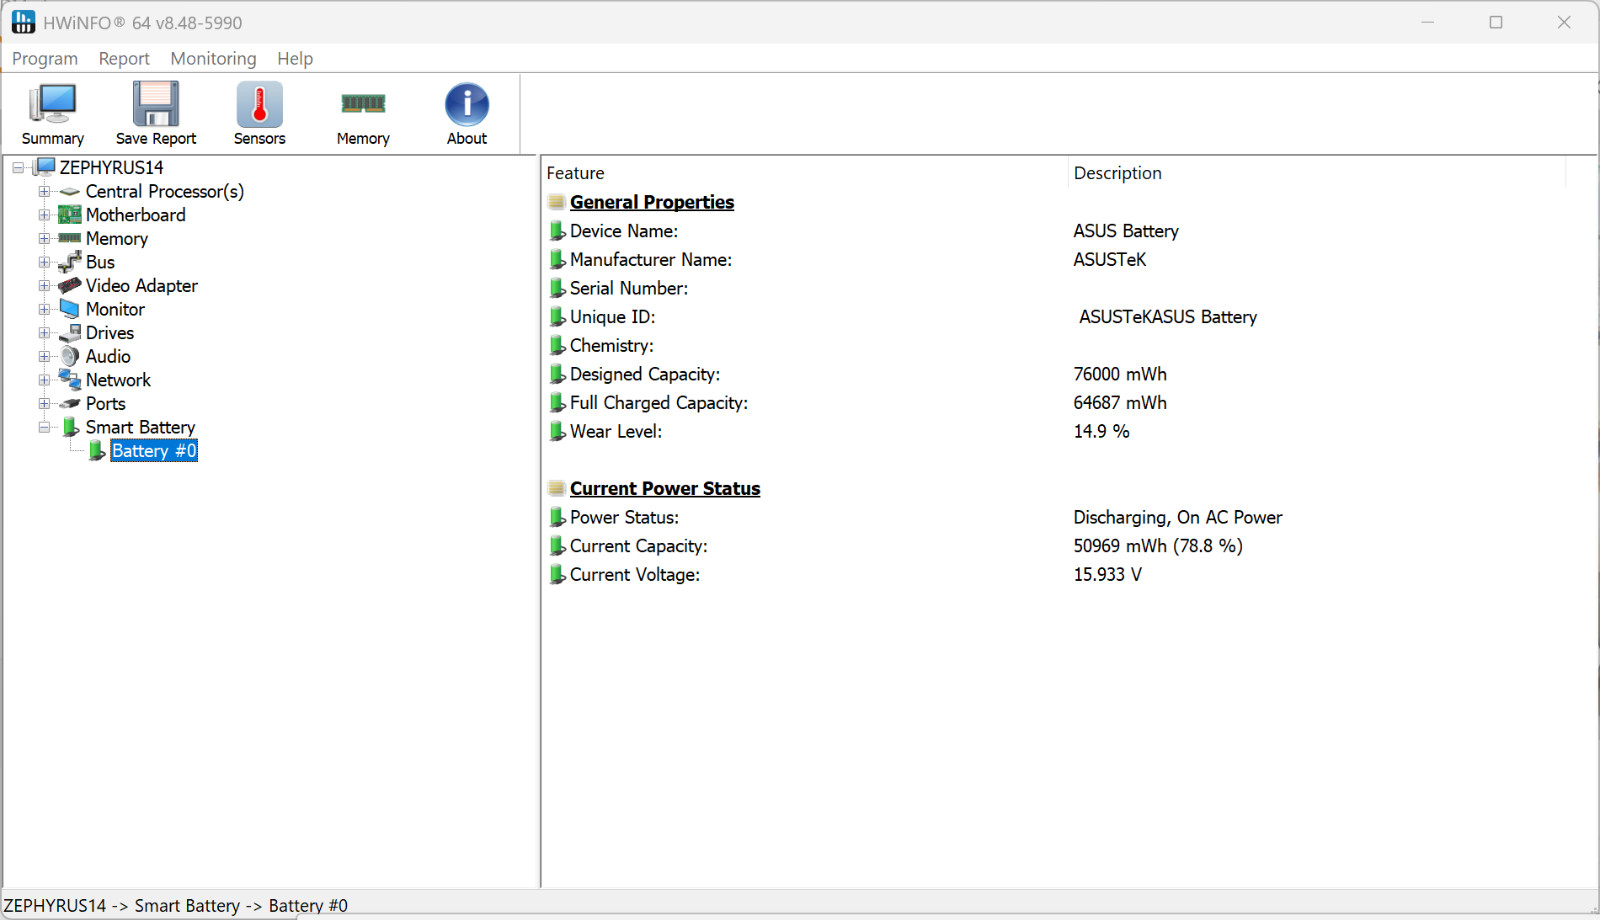This screenshot has width=1600, height=920.
Task: Select the Audio speaker tree icon
Action: [70, 357]
